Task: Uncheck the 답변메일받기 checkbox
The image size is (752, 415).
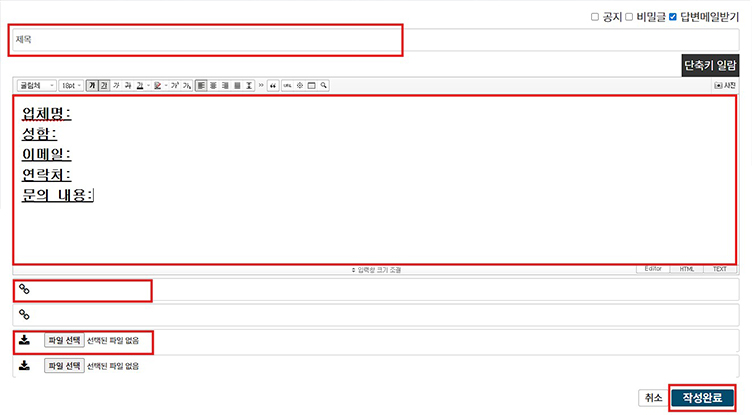Action: 673,17
